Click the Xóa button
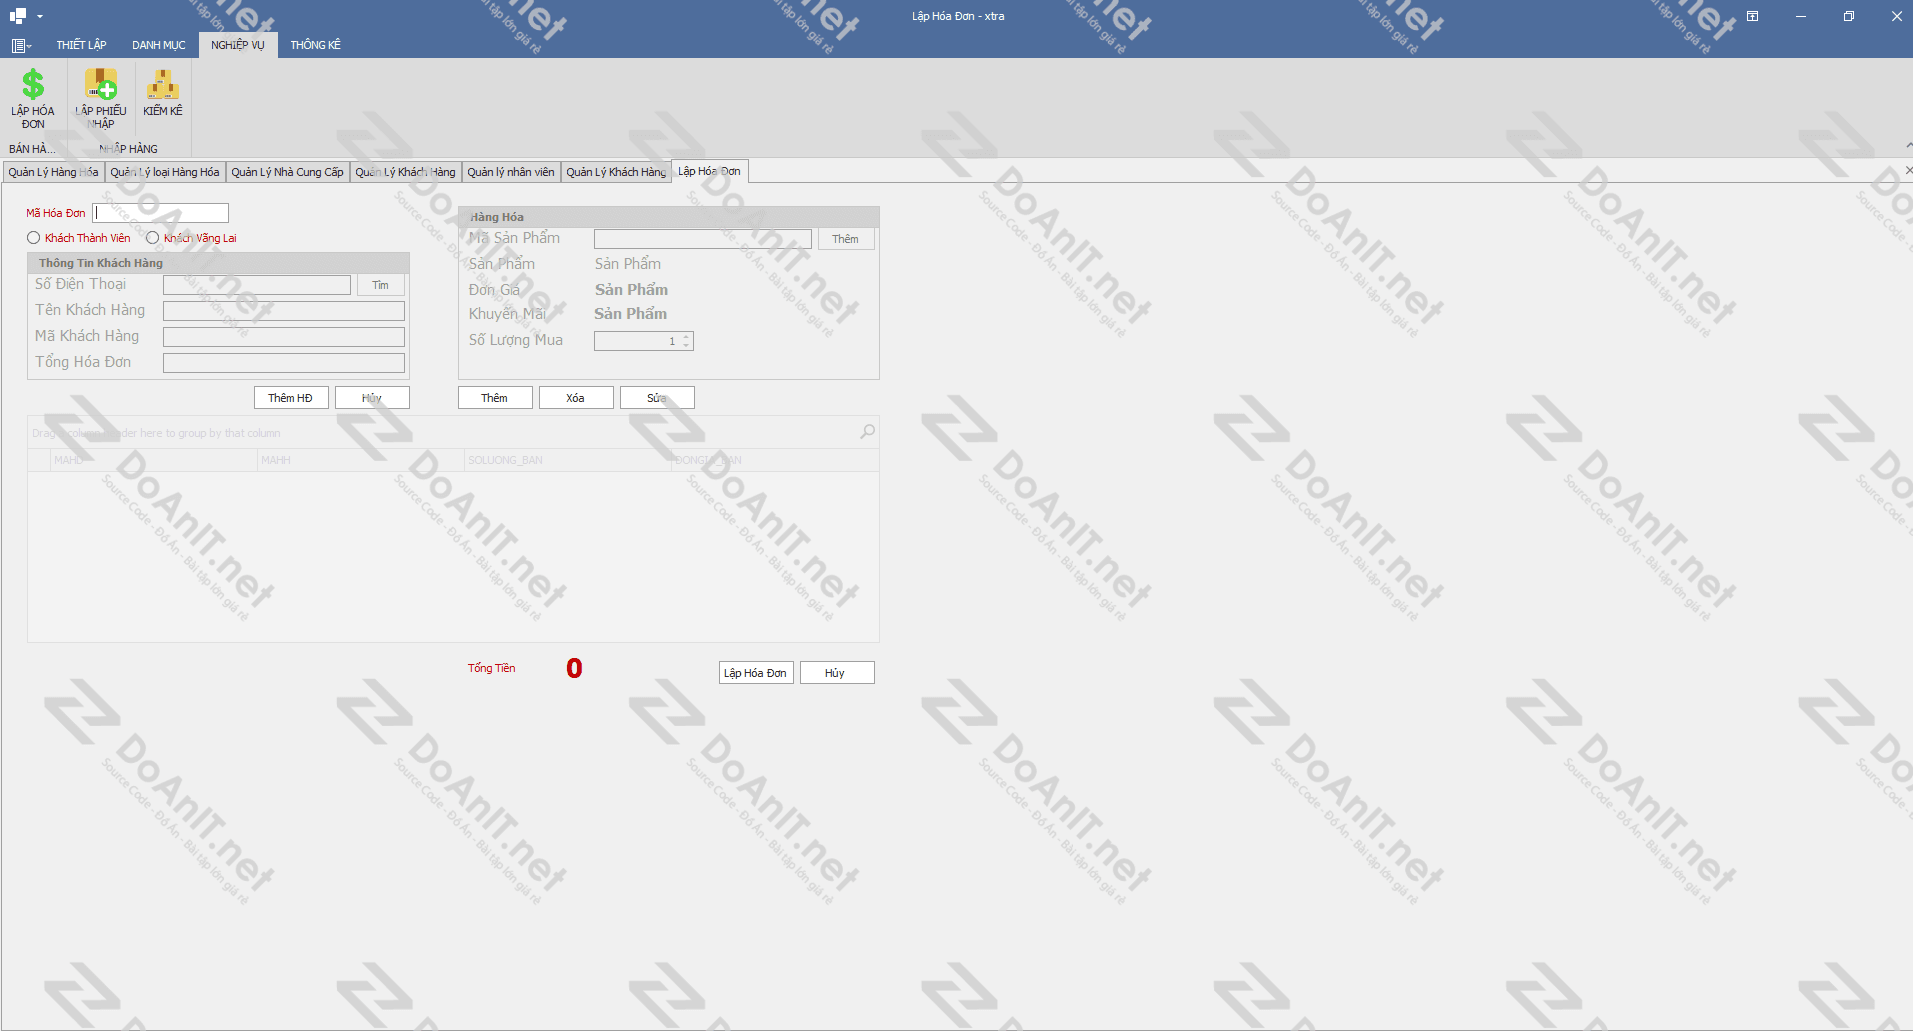The height and width of the screenshot is (1031, 1913). pos(576,398)
